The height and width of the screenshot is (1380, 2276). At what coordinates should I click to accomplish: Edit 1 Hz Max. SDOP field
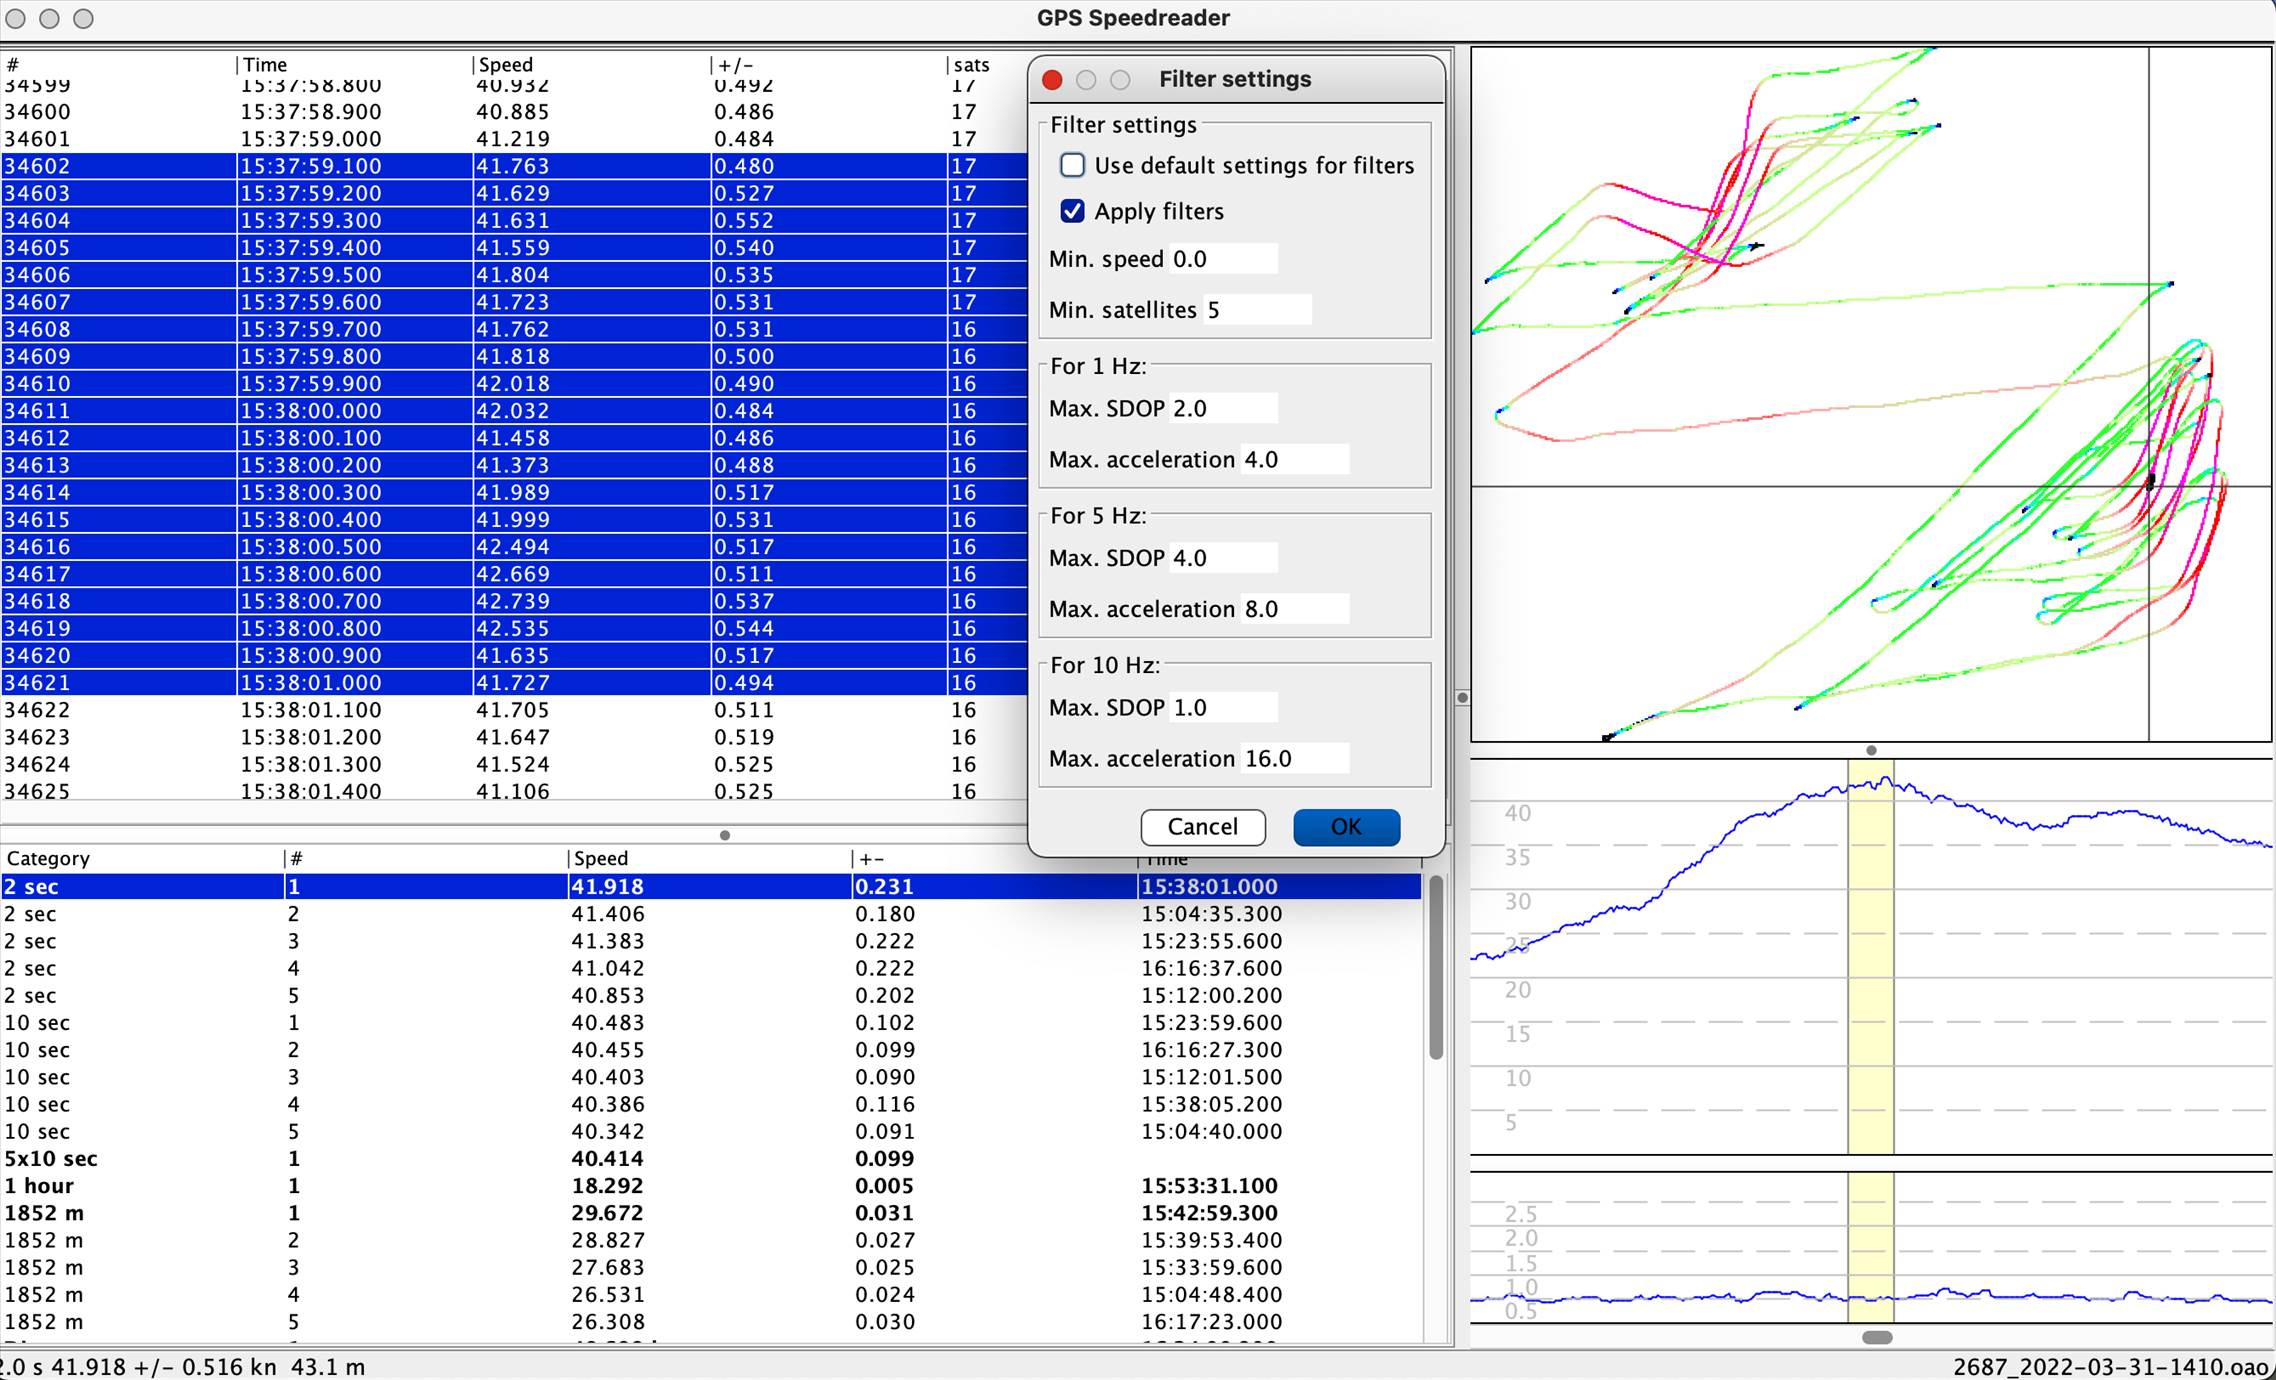(x=1222, y=408)
